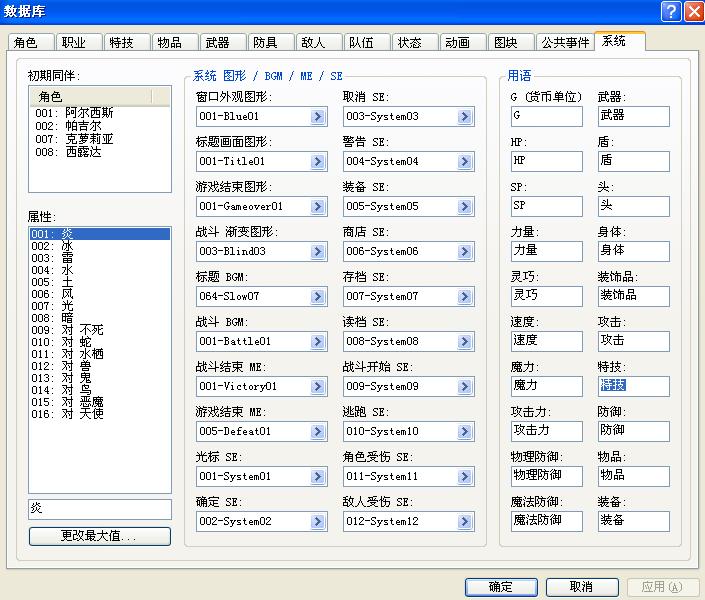Open the 状态 tab
The width and height of the screenshot is (705, 600).
[x=415, y=42]
